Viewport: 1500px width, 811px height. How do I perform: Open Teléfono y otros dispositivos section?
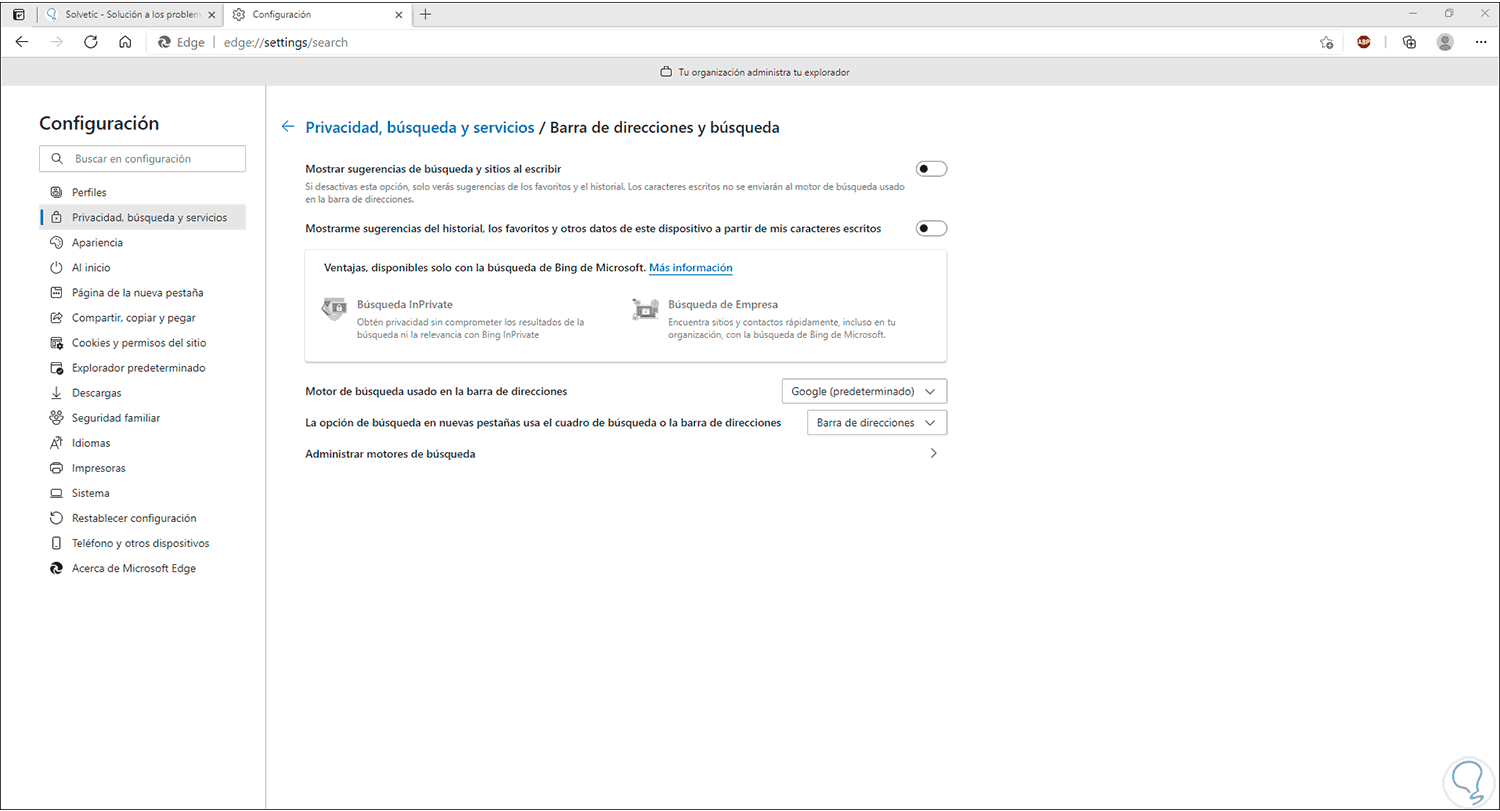click(142, 543)
